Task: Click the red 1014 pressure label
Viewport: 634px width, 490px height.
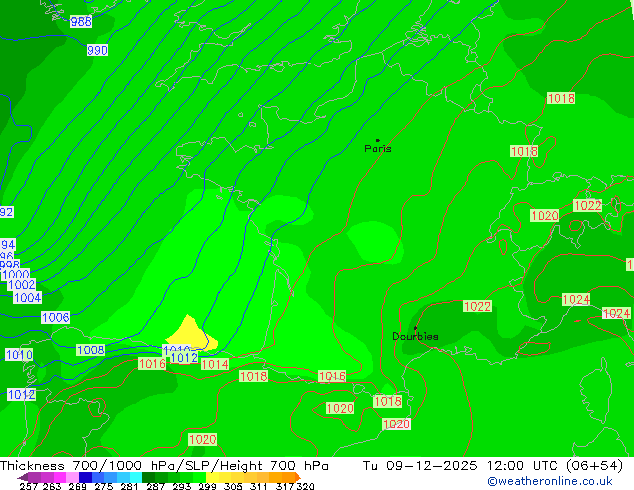Action: [215, 365]
